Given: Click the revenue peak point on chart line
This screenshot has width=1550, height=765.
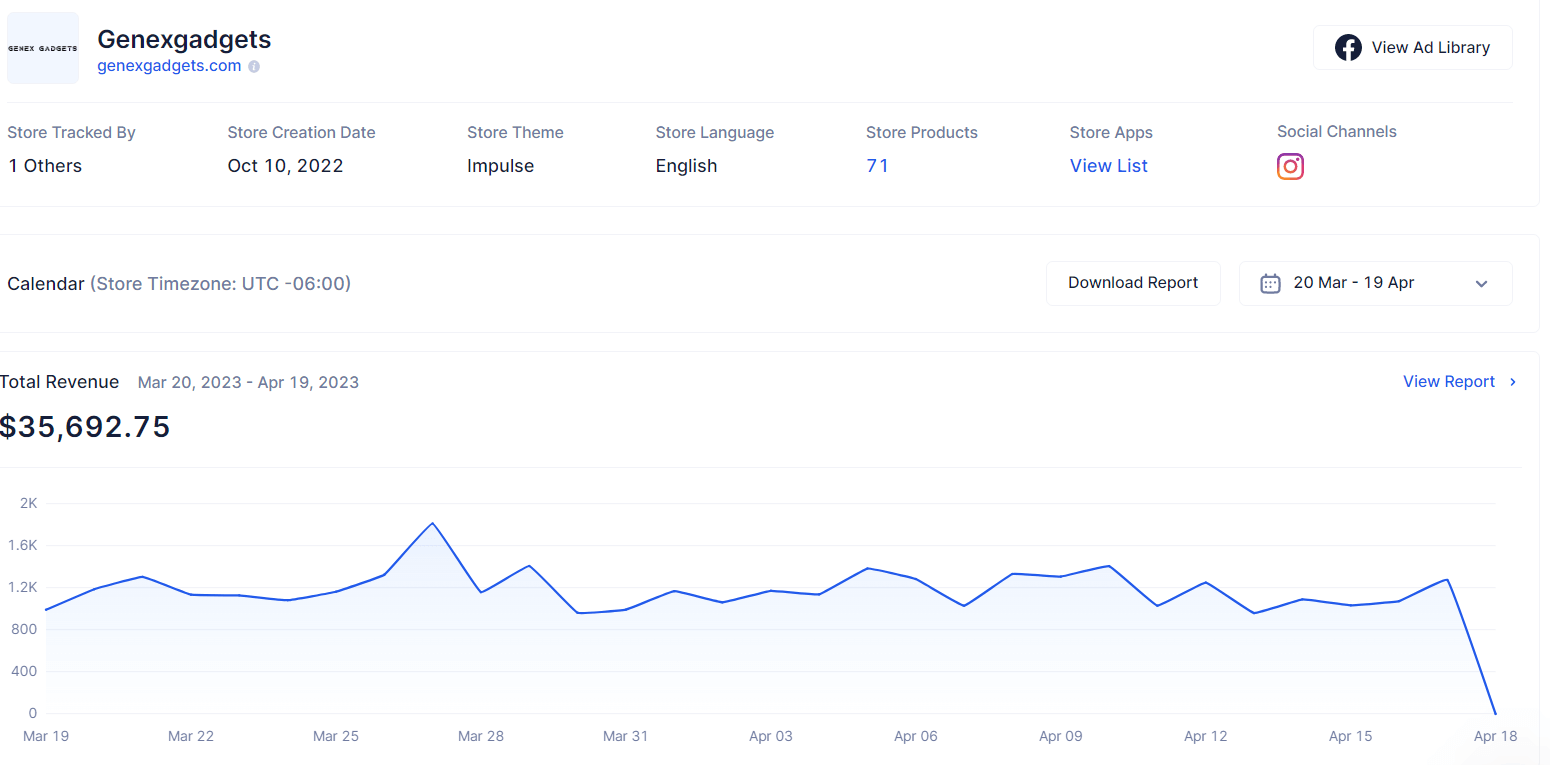Looking at the screenshot, I should click(x=432, y=523).
